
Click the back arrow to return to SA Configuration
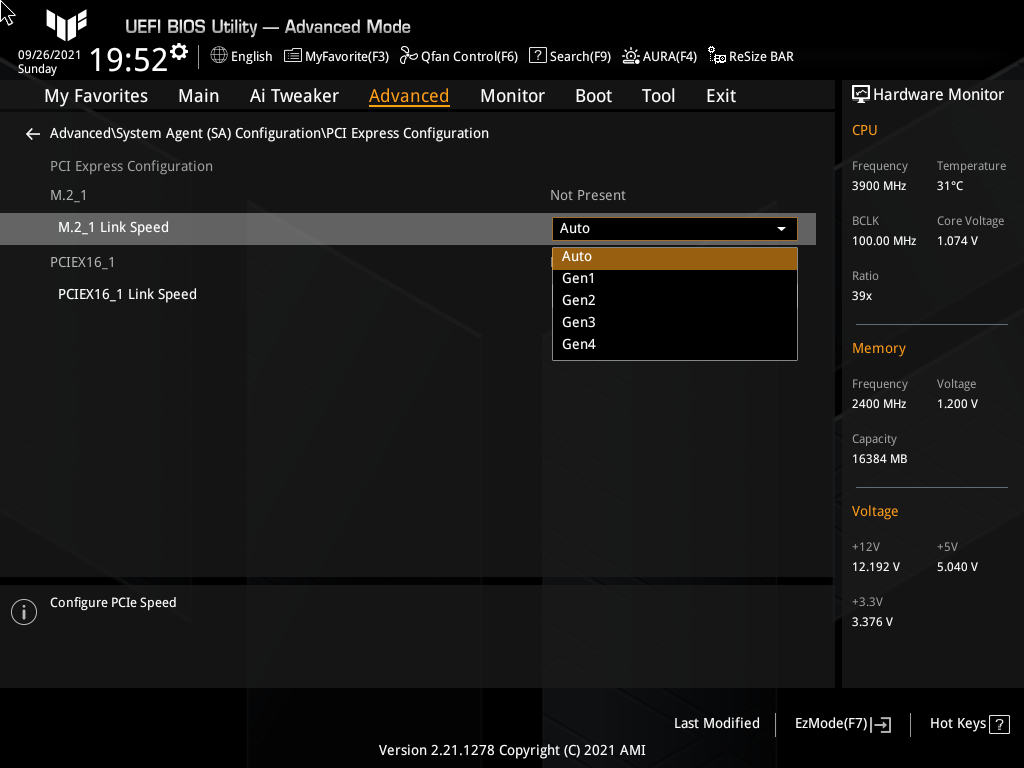click(32, 133)
